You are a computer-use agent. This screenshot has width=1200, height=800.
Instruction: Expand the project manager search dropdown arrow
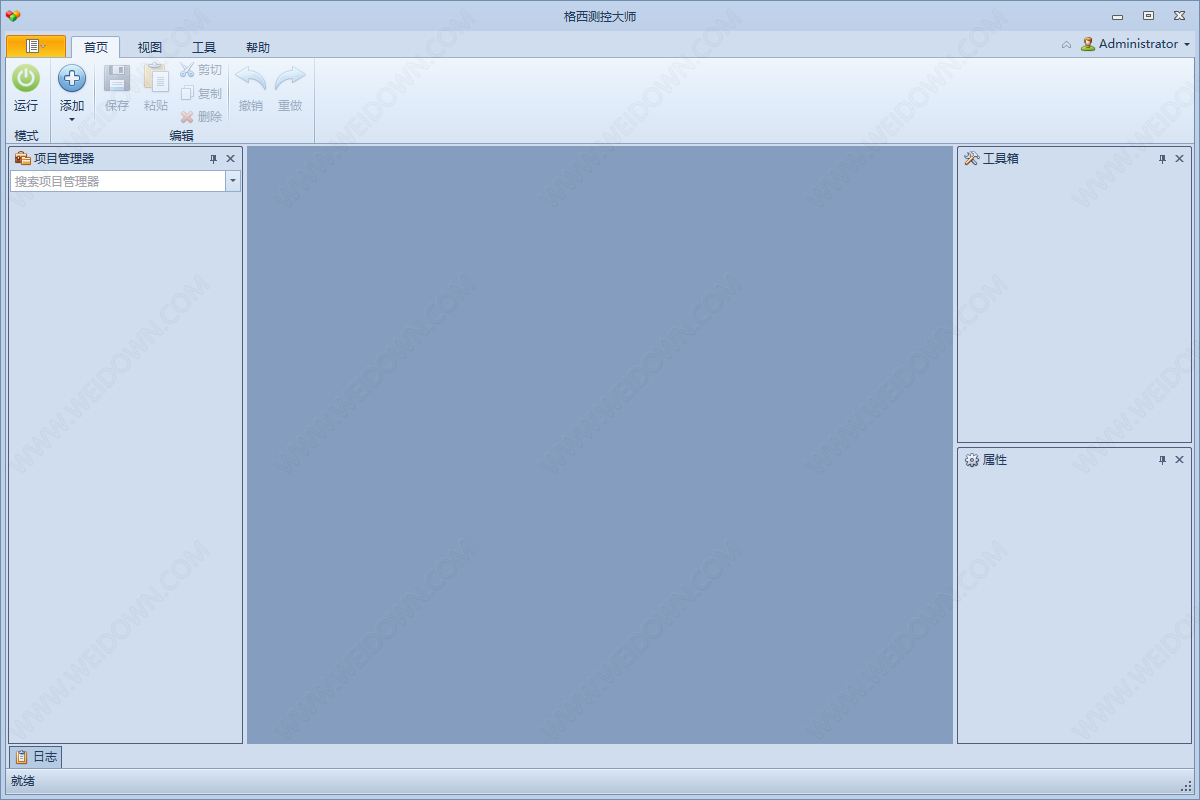233,181
